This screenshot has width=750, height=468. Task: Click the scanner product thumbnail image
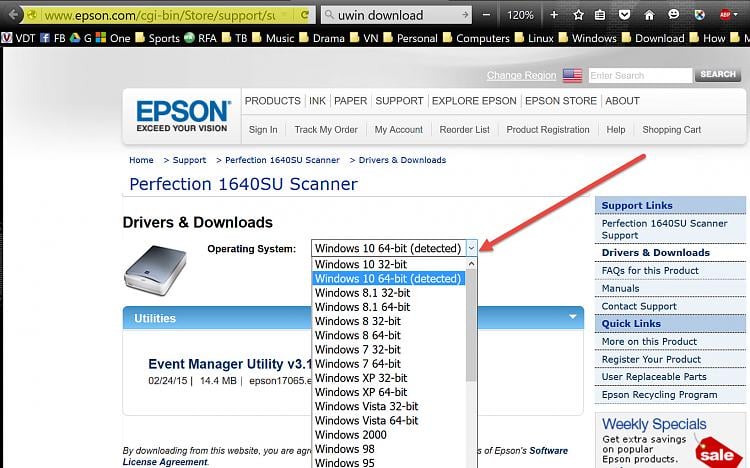(155, 270)
